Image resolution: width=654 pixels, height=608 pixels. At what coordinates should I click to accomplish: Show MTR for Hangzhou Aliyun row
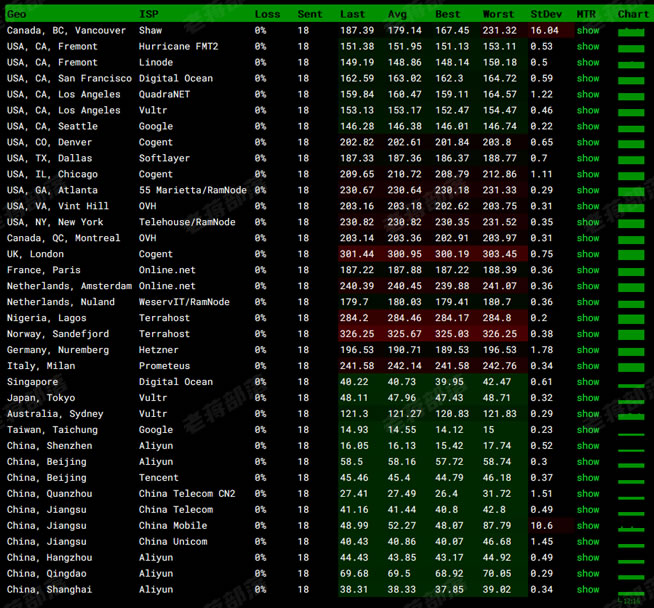588,558
